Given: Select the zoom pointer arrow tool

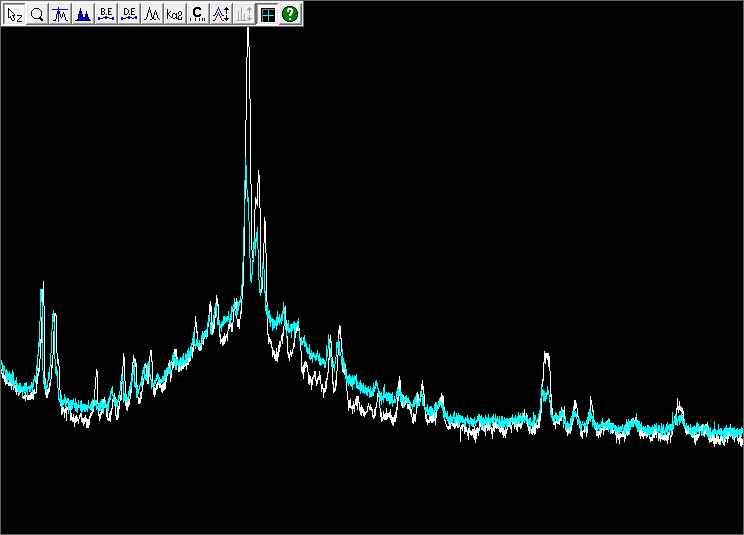Looking at the screenshot, I should [14, 14].
